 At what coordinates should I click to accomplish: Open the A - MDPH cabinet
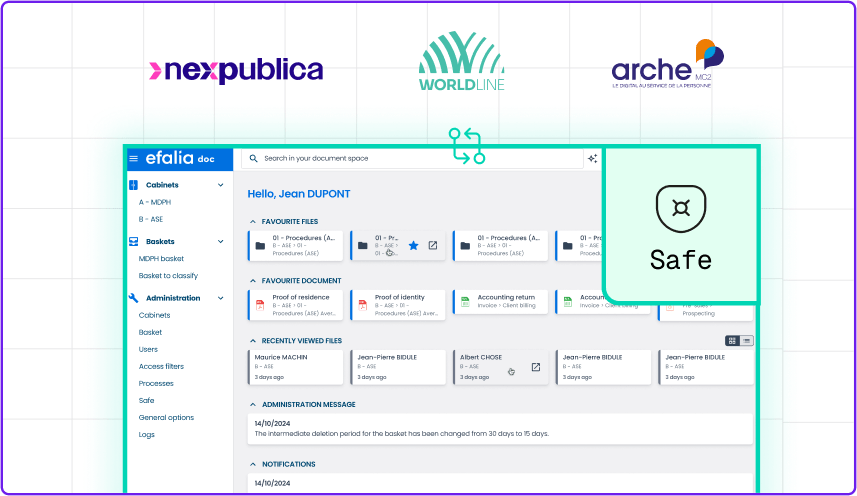[155, 202]
